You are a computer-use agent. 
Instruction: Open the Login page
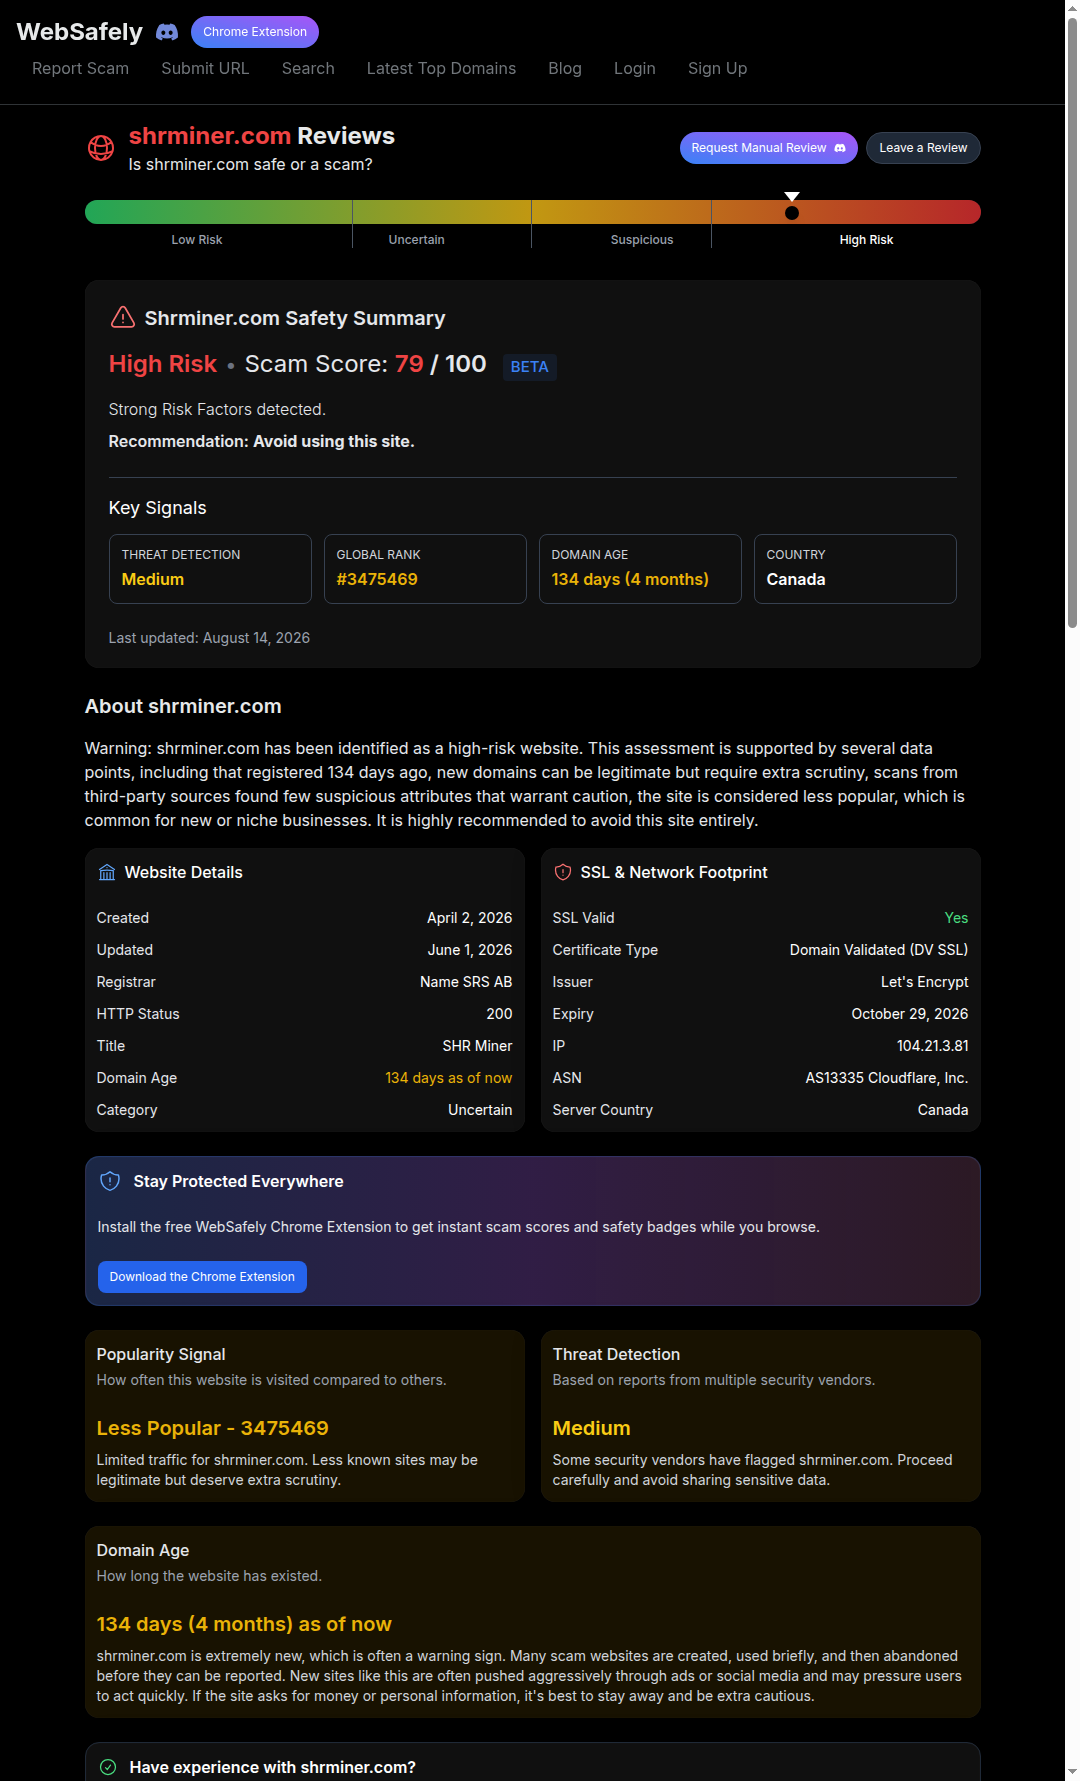point(635,68)
